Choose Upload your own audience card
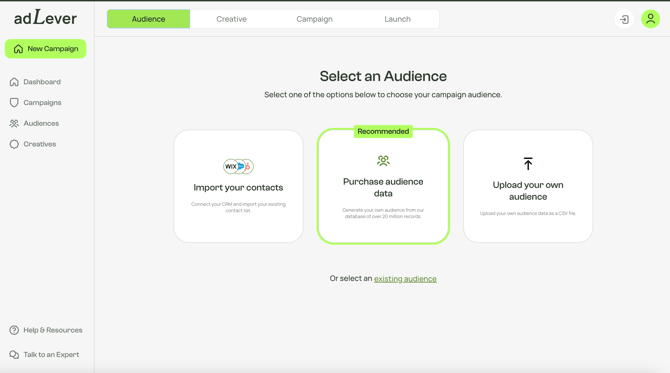 [528, 186]
